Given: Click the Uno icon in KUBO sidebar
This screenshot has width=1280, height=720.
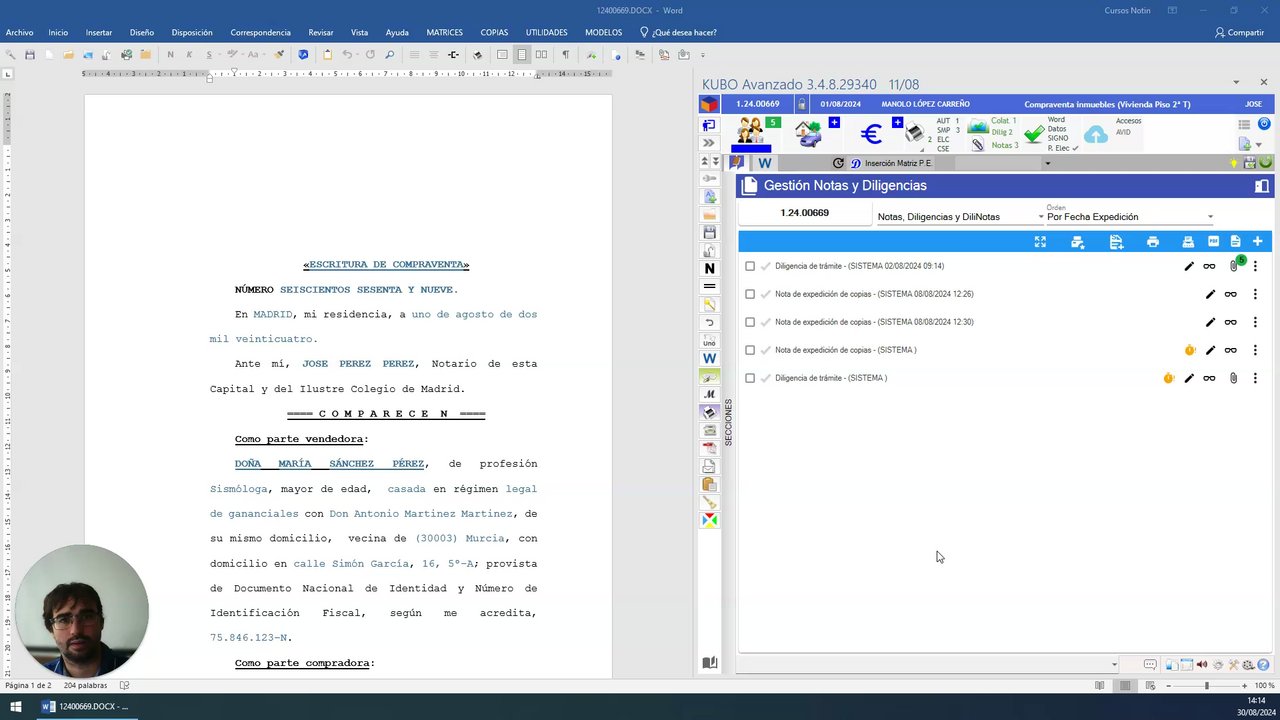Looking at the screenshot, I should 709,342.
